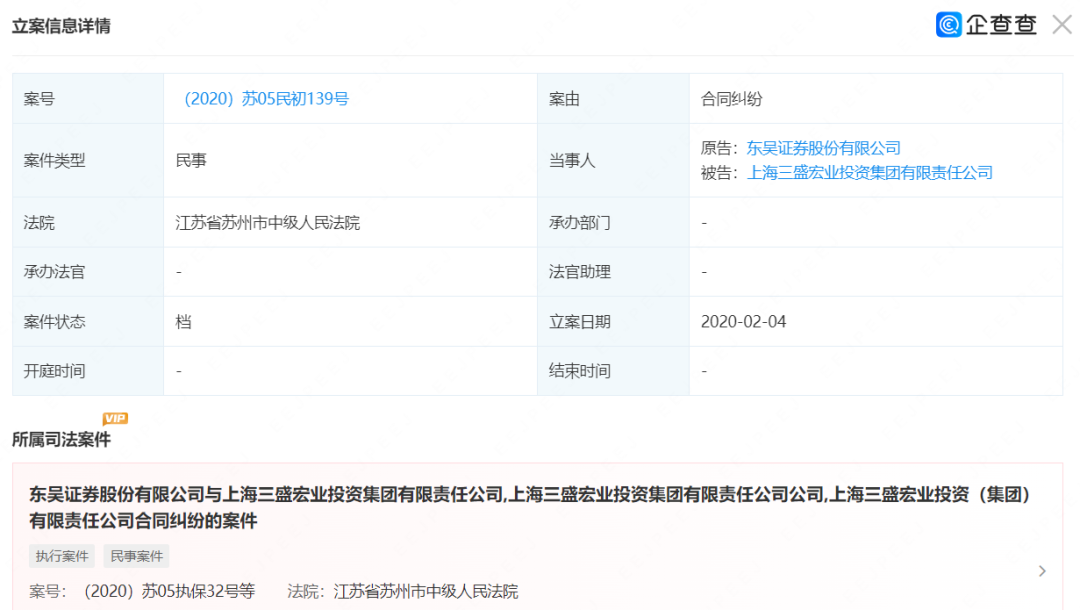Select the case status value 档
The image size is (1080, 610).
click(x=183, y=322)
